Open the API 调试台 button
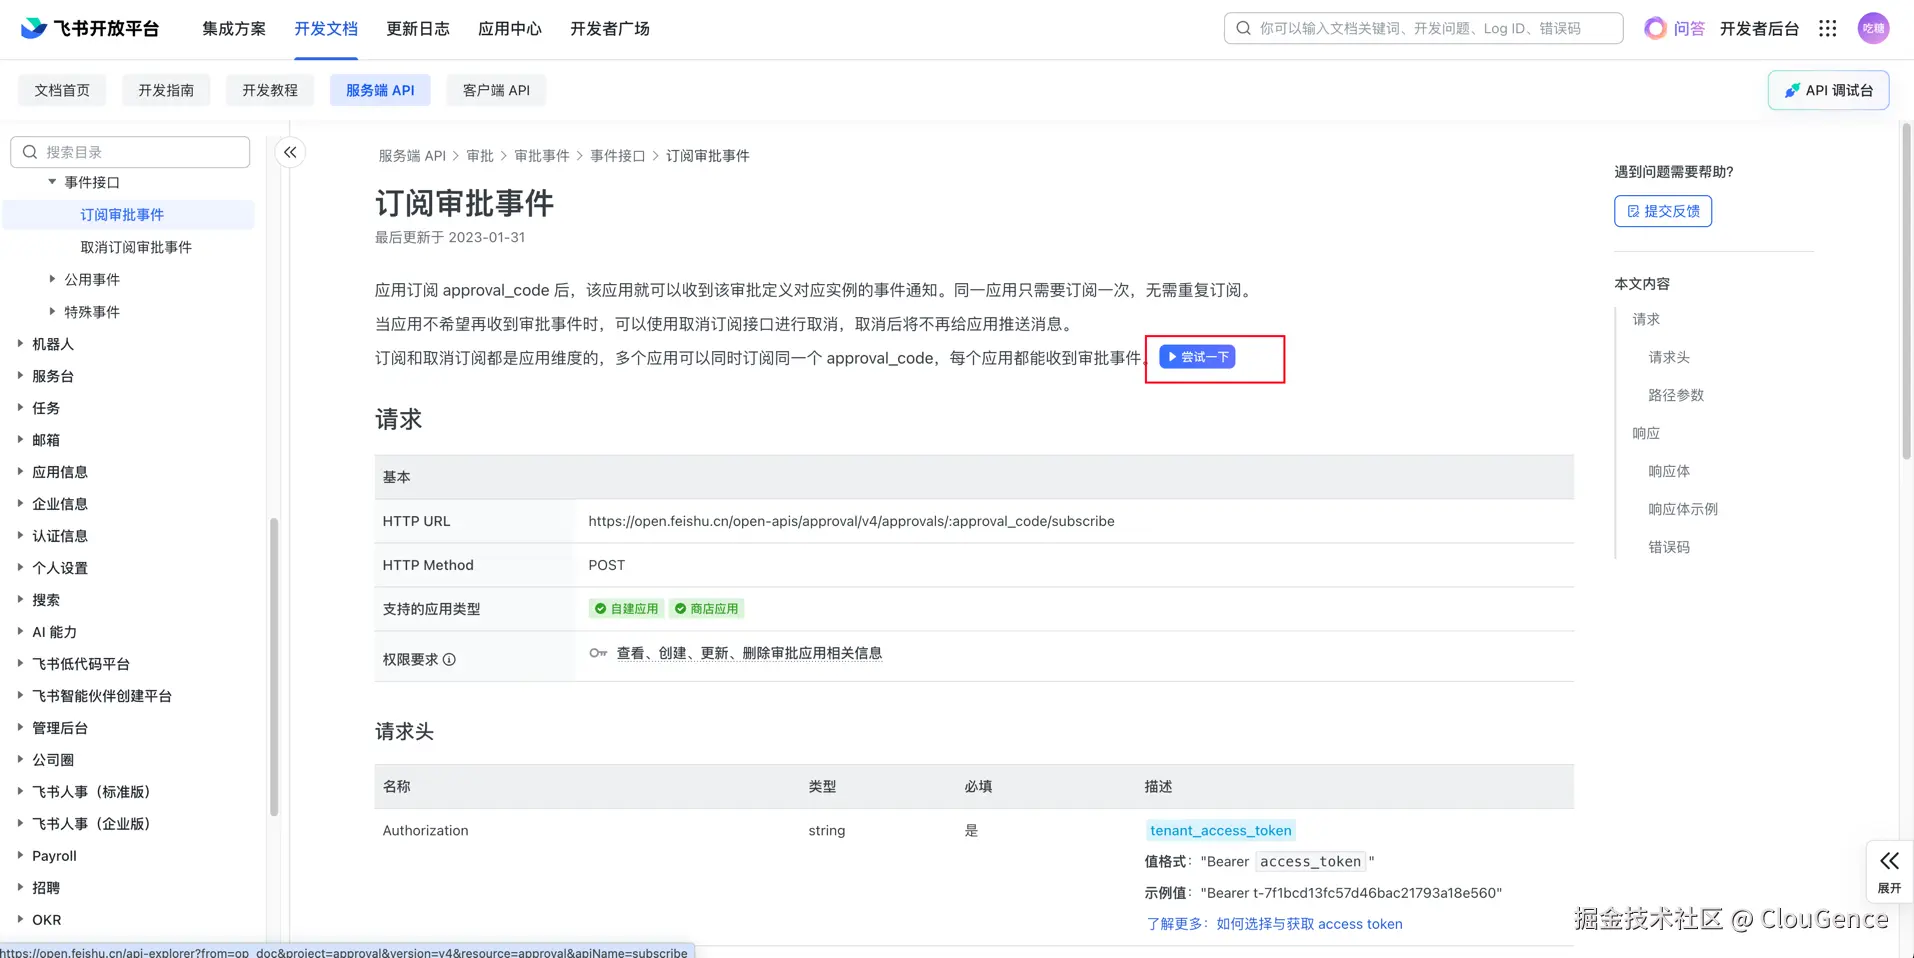This screenshot has height=958, width=1914. 1828,90
